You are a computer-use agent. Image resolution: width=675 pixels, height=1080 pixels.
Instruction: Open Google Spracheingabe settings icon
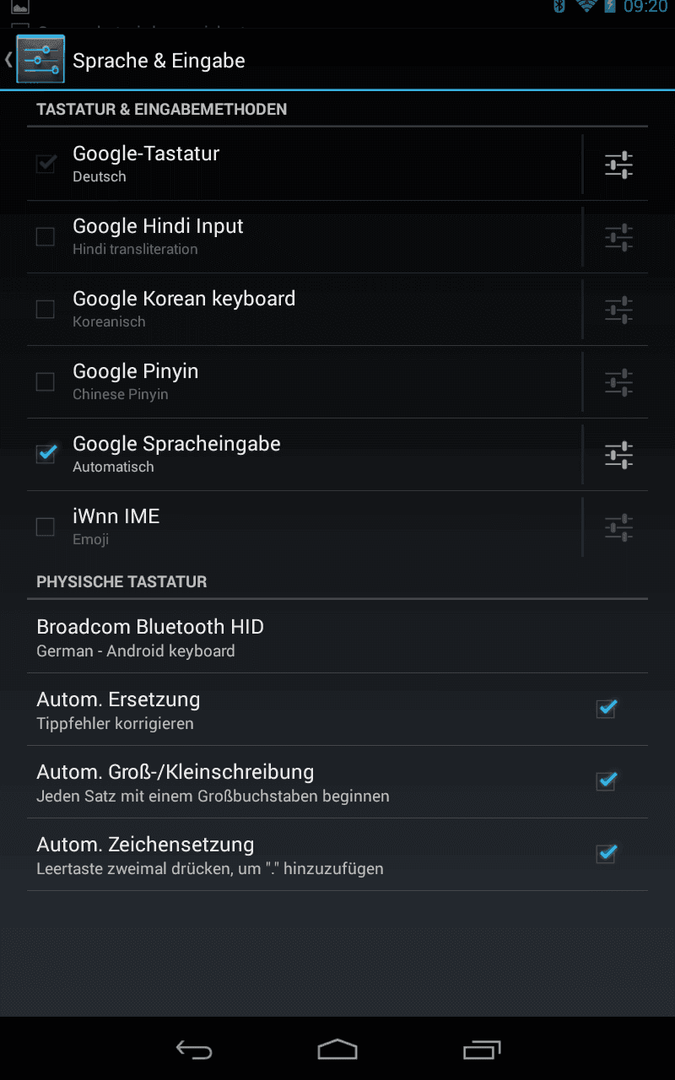click(x=619, y=455)
